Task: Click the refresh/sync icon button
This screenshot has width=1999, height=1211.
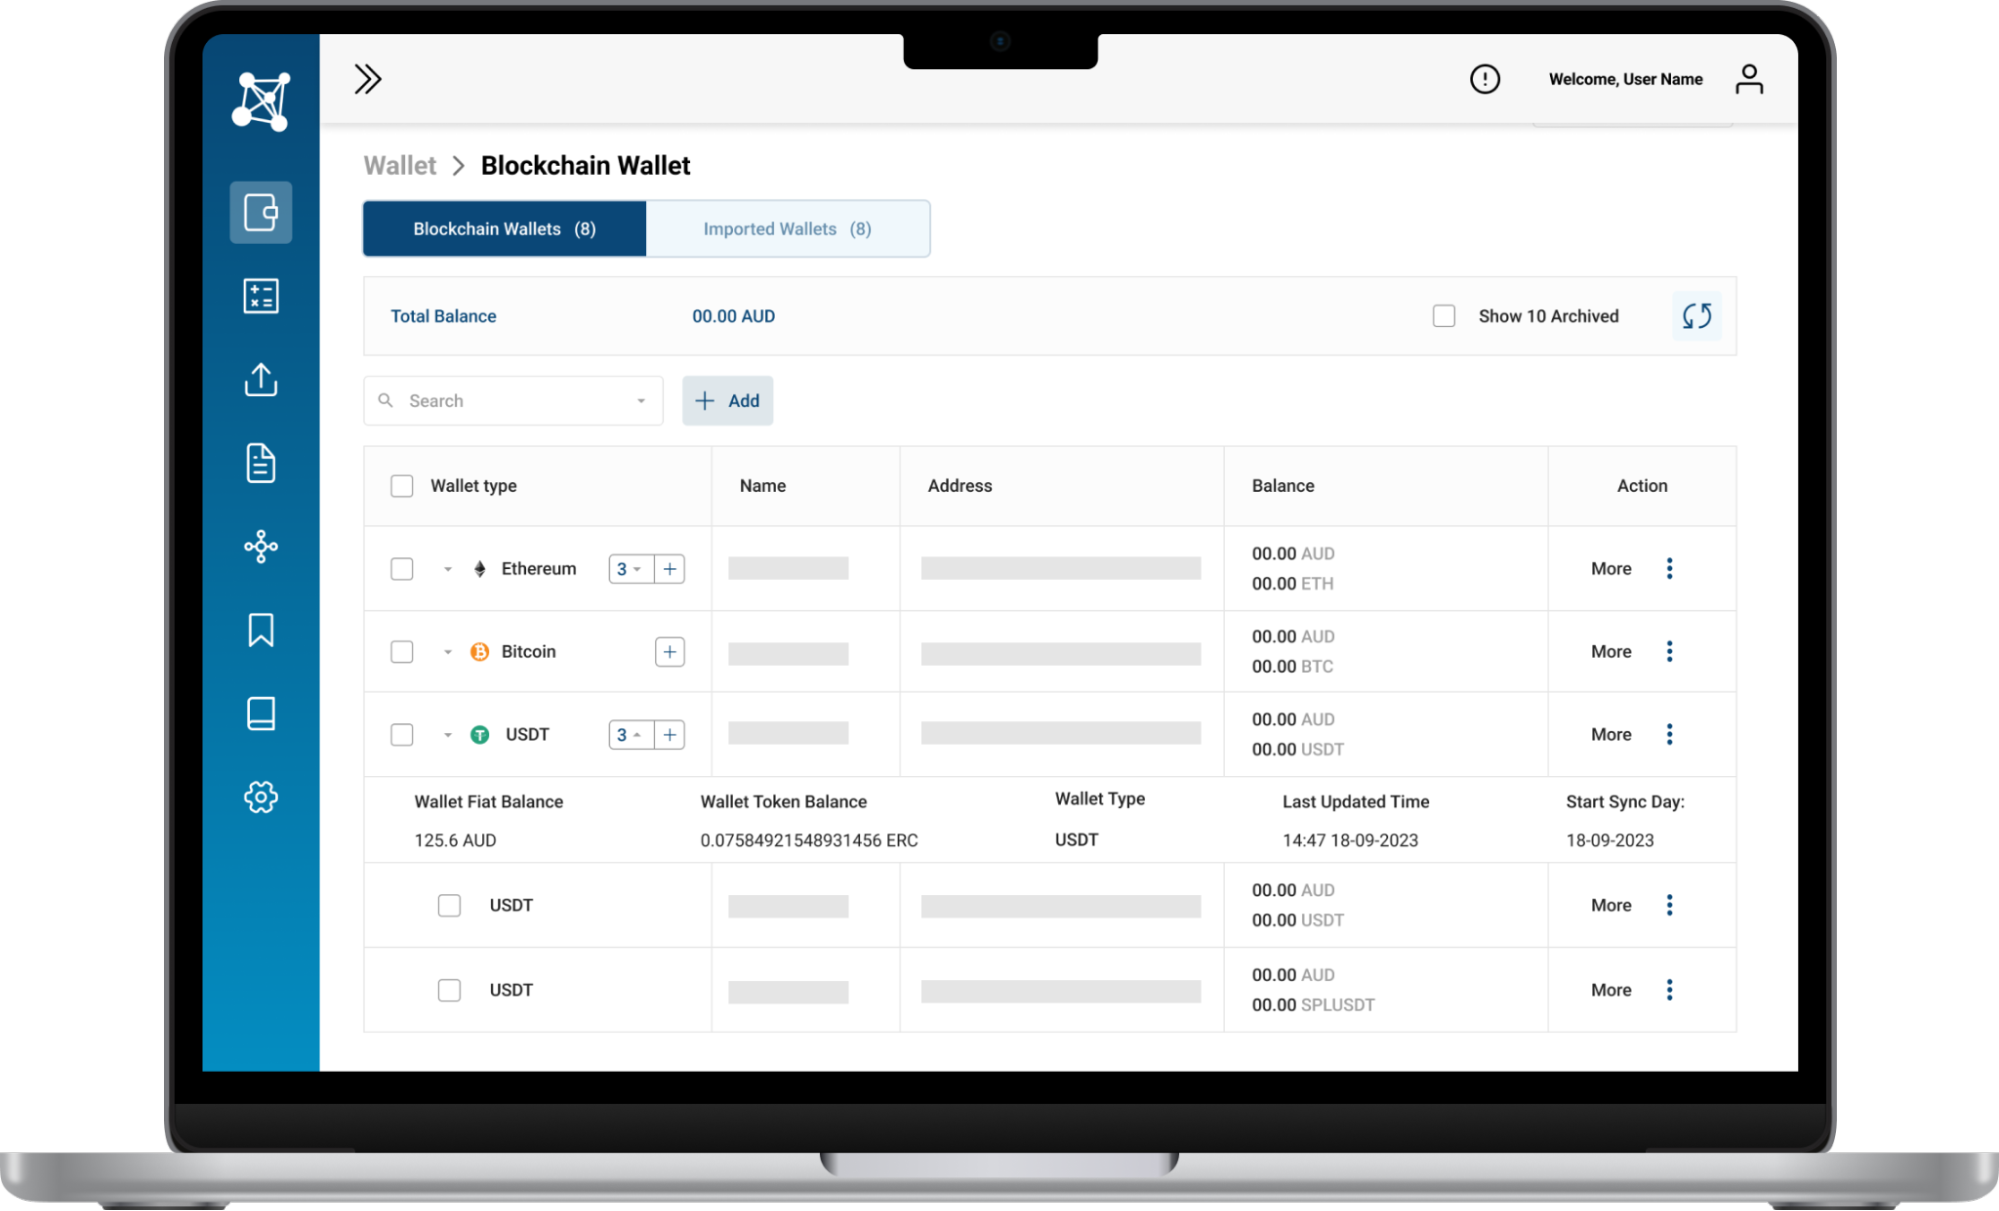Action: [x=1698, y=317]
